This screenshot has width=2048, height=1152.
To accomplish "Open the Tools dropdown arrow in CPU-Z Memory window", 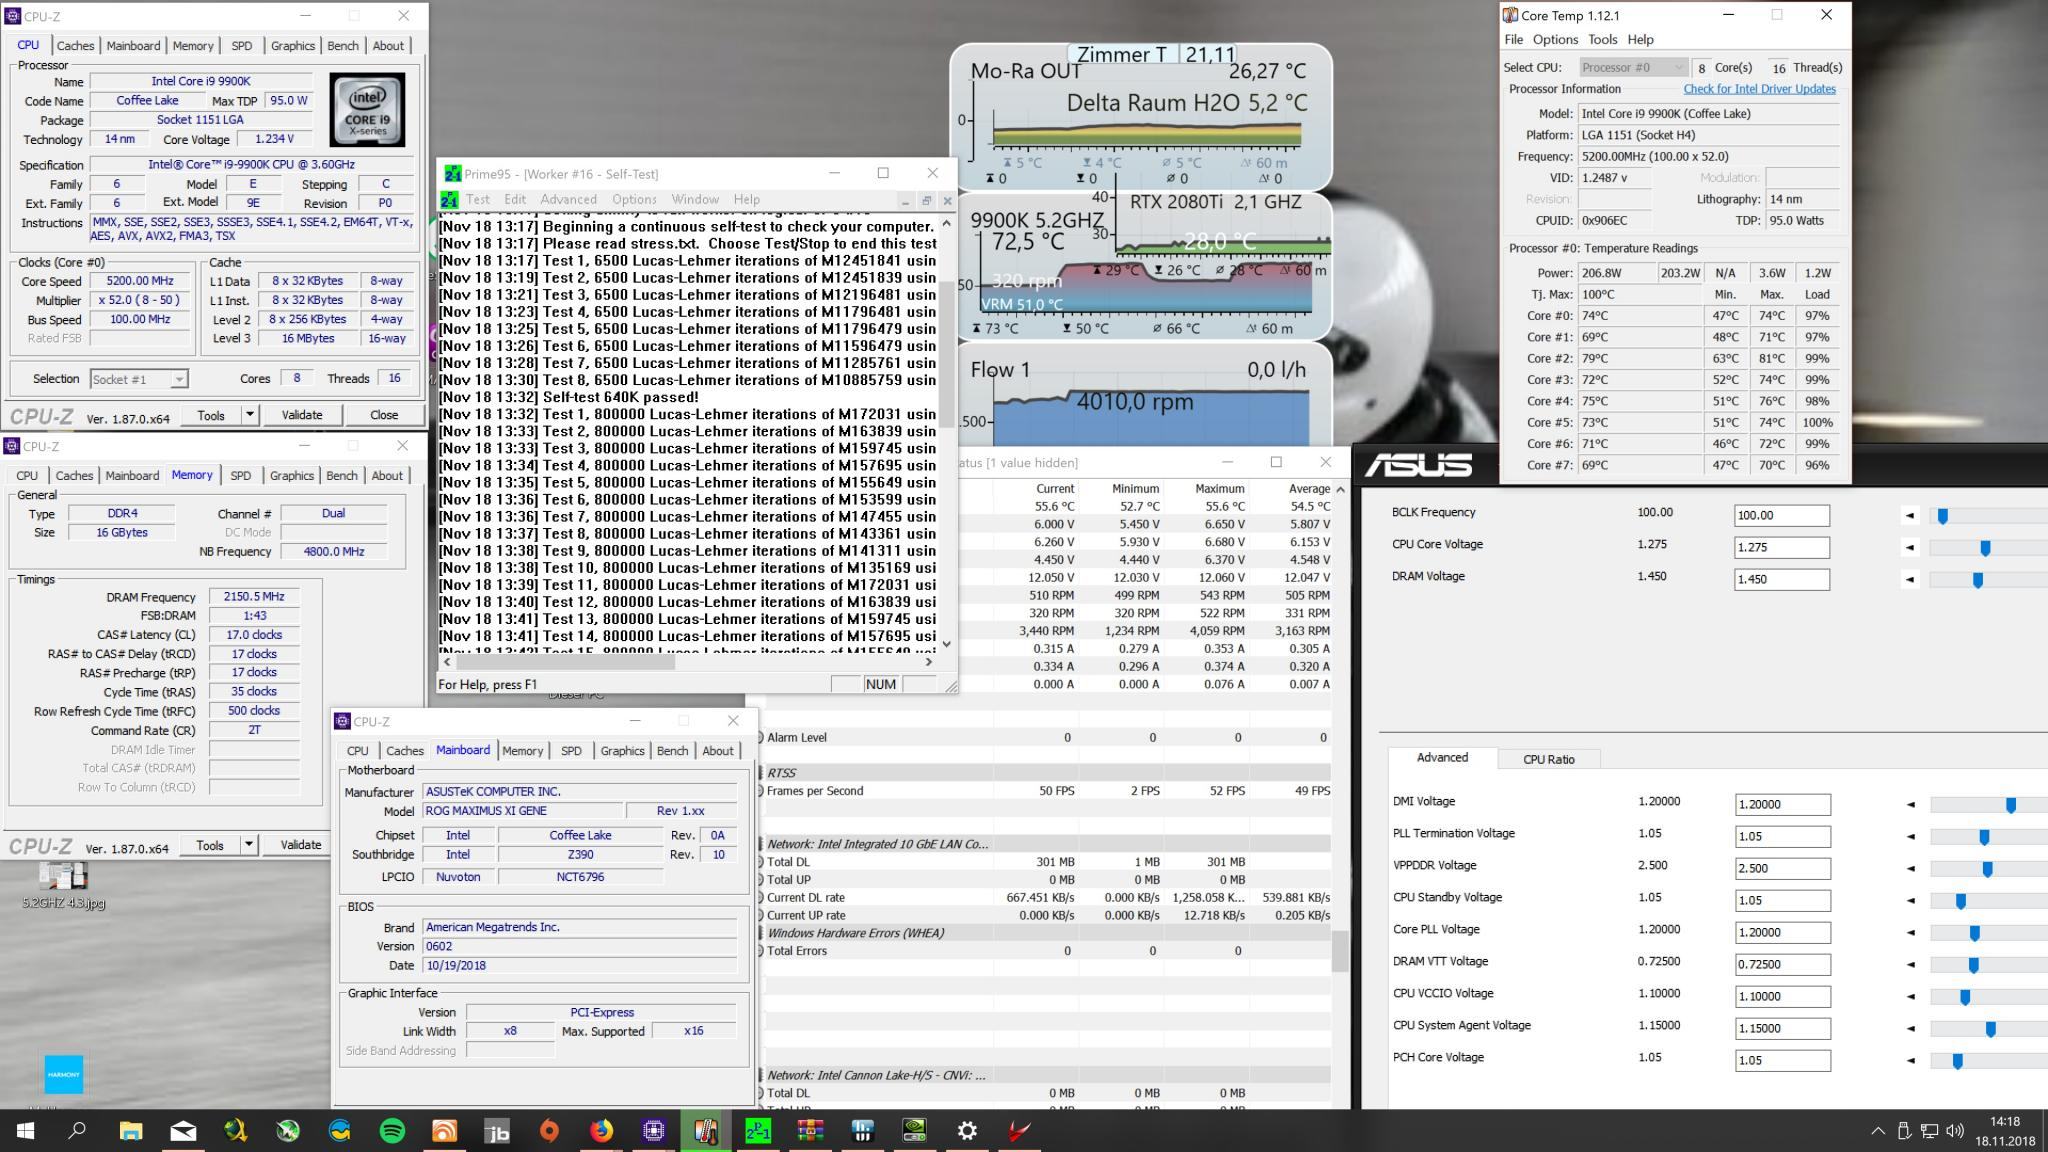I will (x=249, y=844).
